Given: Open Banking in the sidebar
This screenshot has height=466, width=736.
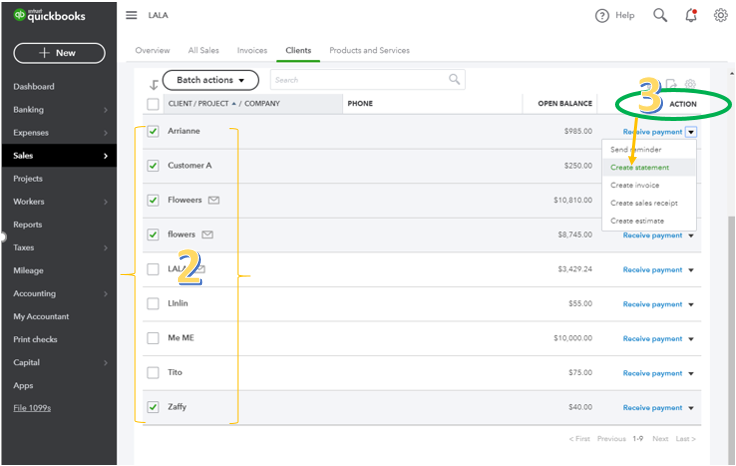Looking at the screenshot, I should pyautogui.click(x=28, y=110).
